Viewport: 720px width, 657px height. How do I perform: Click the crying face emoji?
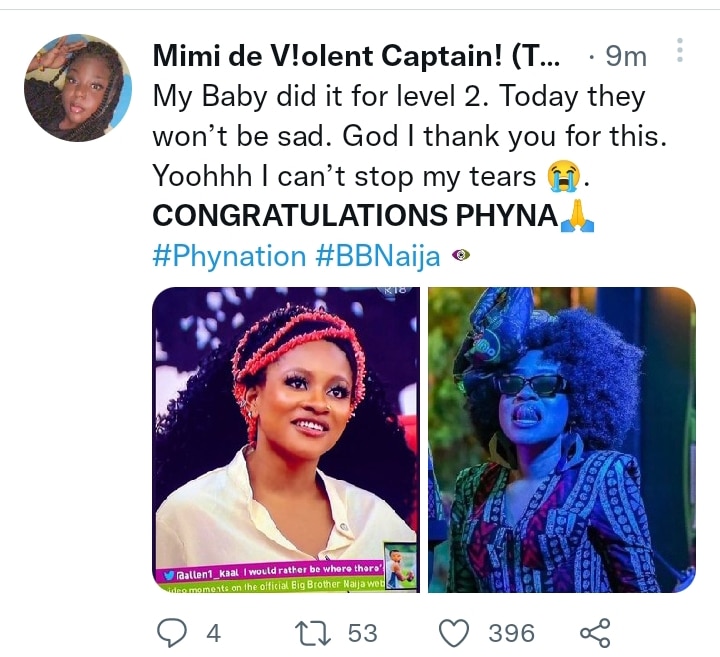563,177
